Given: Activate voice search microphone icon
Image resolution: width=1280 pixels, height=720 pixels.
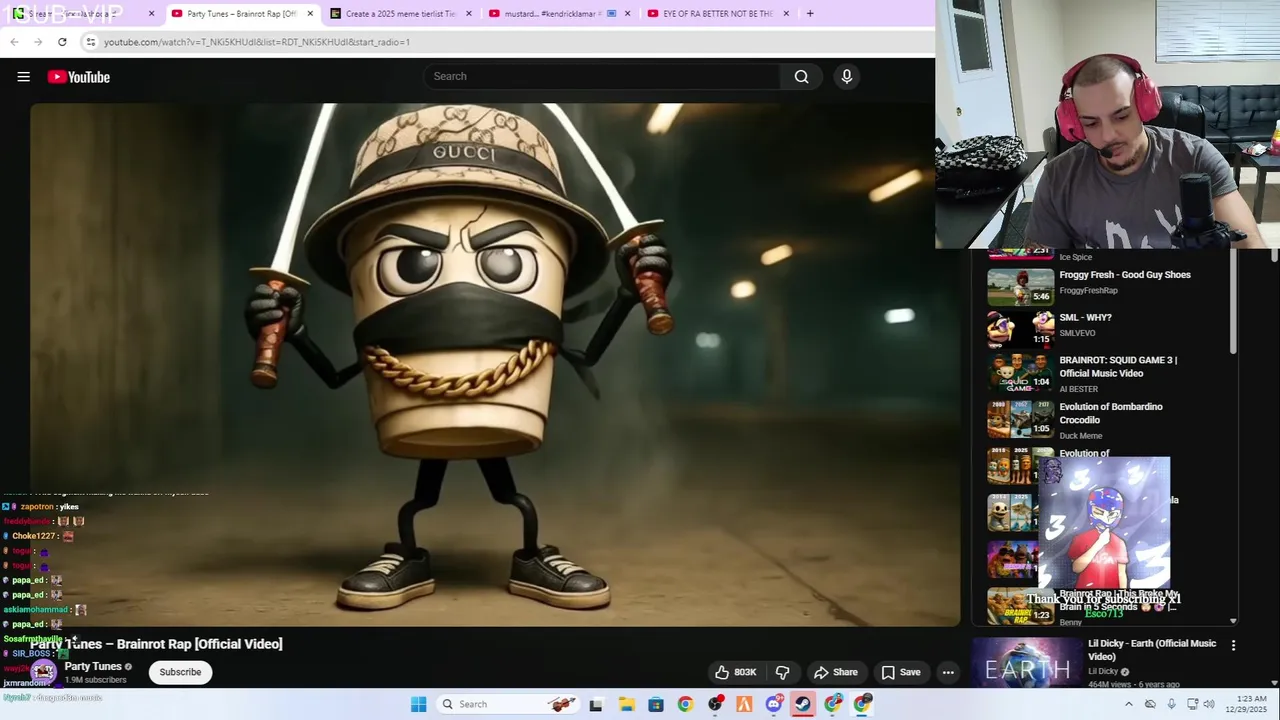Looking at the screenshot, I should coord(847,76).
